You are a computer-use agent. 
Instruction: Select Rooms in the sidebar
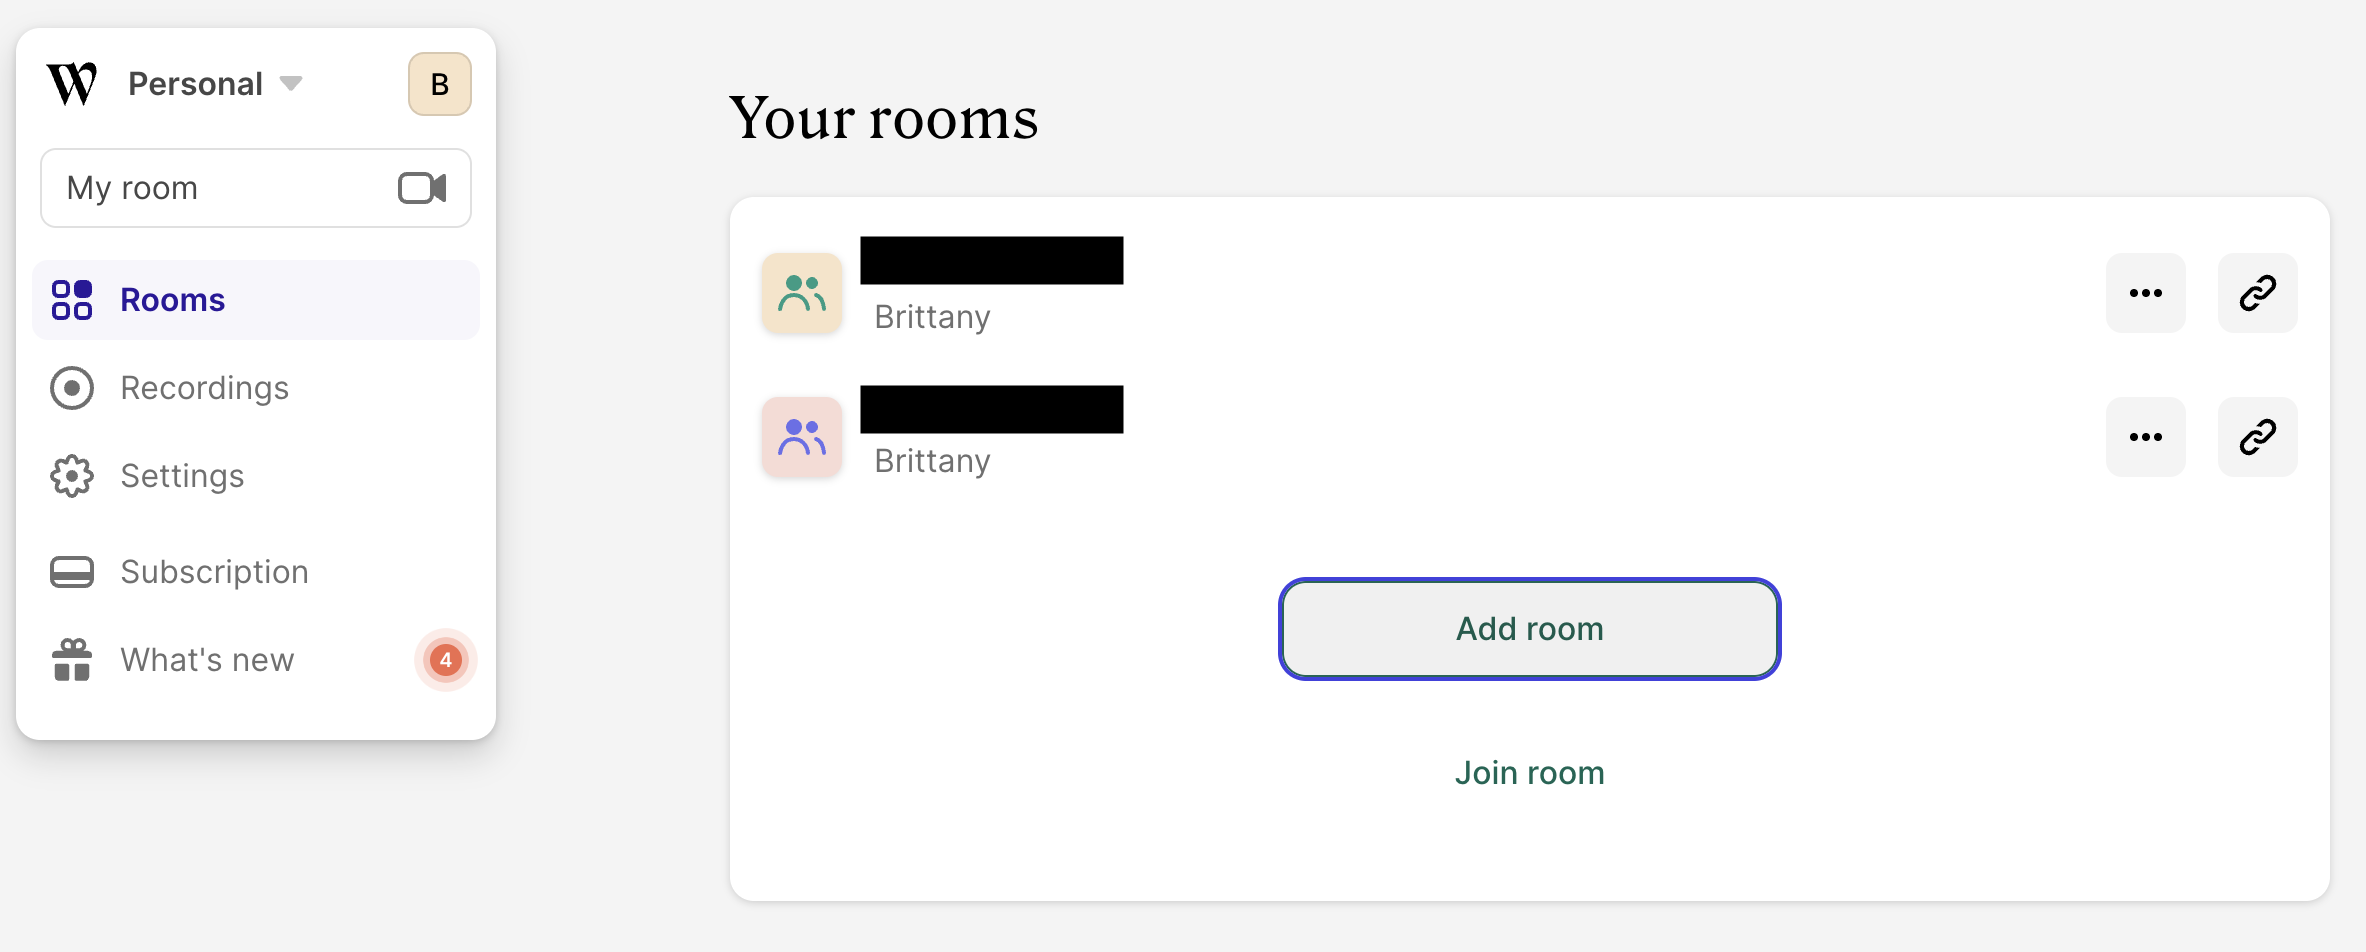click(x=172, y=300)
